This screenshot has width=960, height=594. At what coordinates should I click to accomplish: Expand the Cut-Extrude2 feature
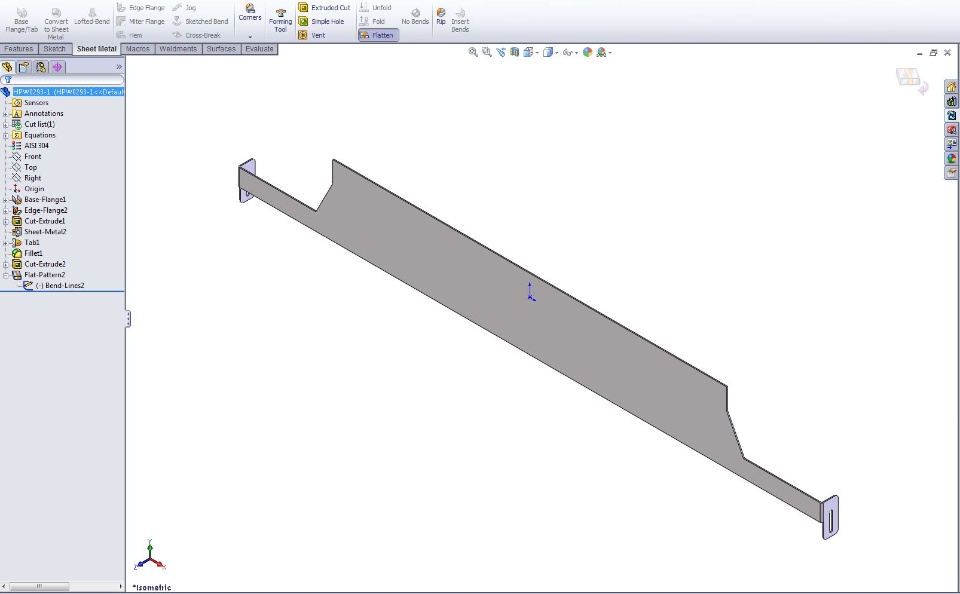pyautogui.click(x=6, y=265)
